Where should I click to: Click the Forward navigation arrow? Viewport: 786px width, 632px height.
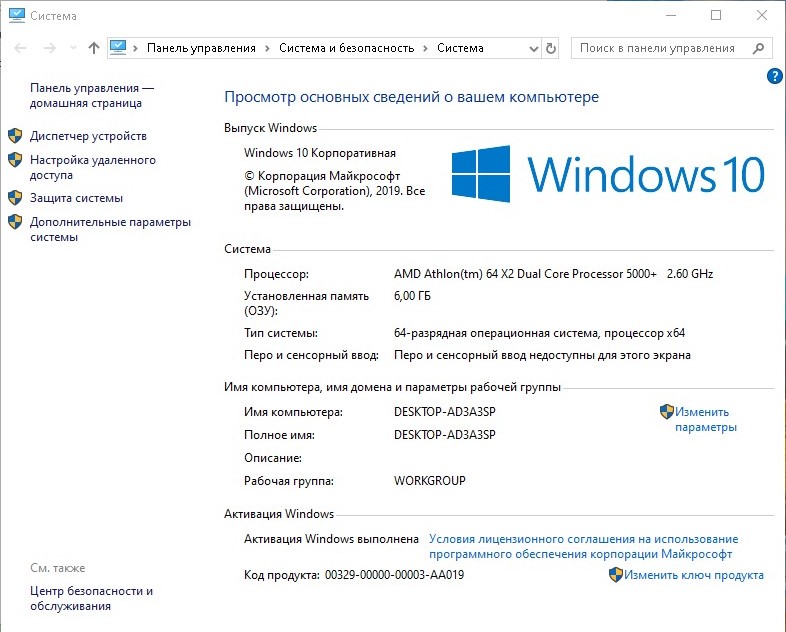tap(50, 48)
